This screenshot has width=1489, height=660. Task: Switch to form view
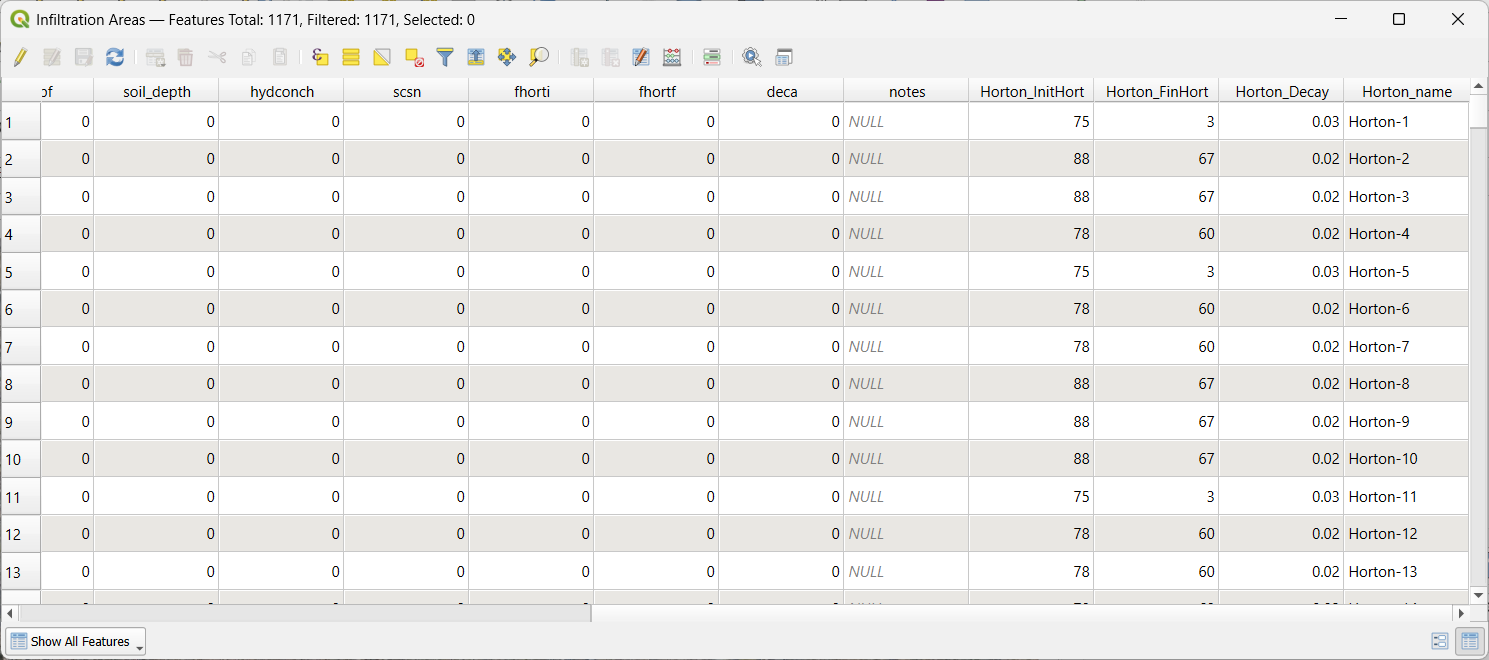click(1440, 641)
